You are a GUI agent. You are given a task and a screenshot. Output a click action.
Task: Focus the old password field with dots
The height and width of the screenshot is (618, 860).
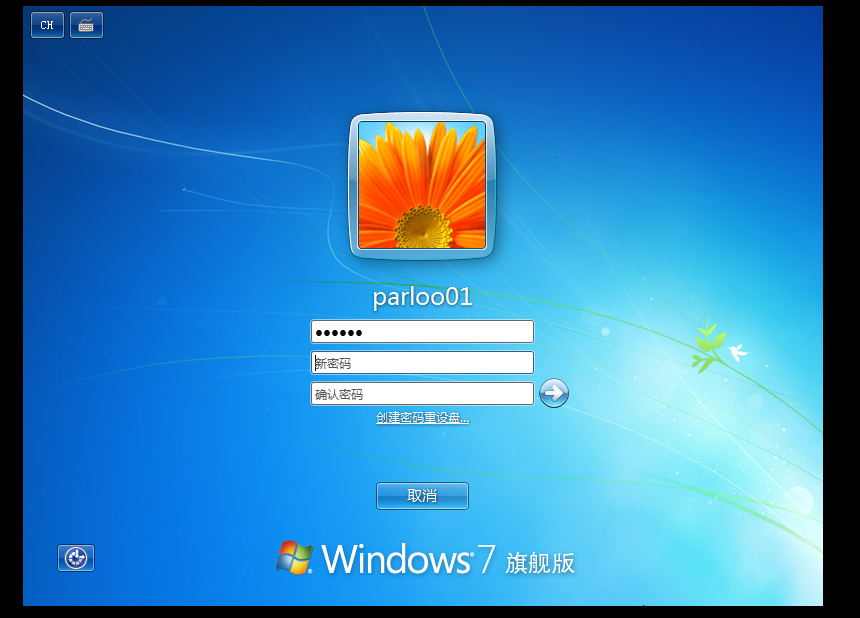(x=422, y=332)
